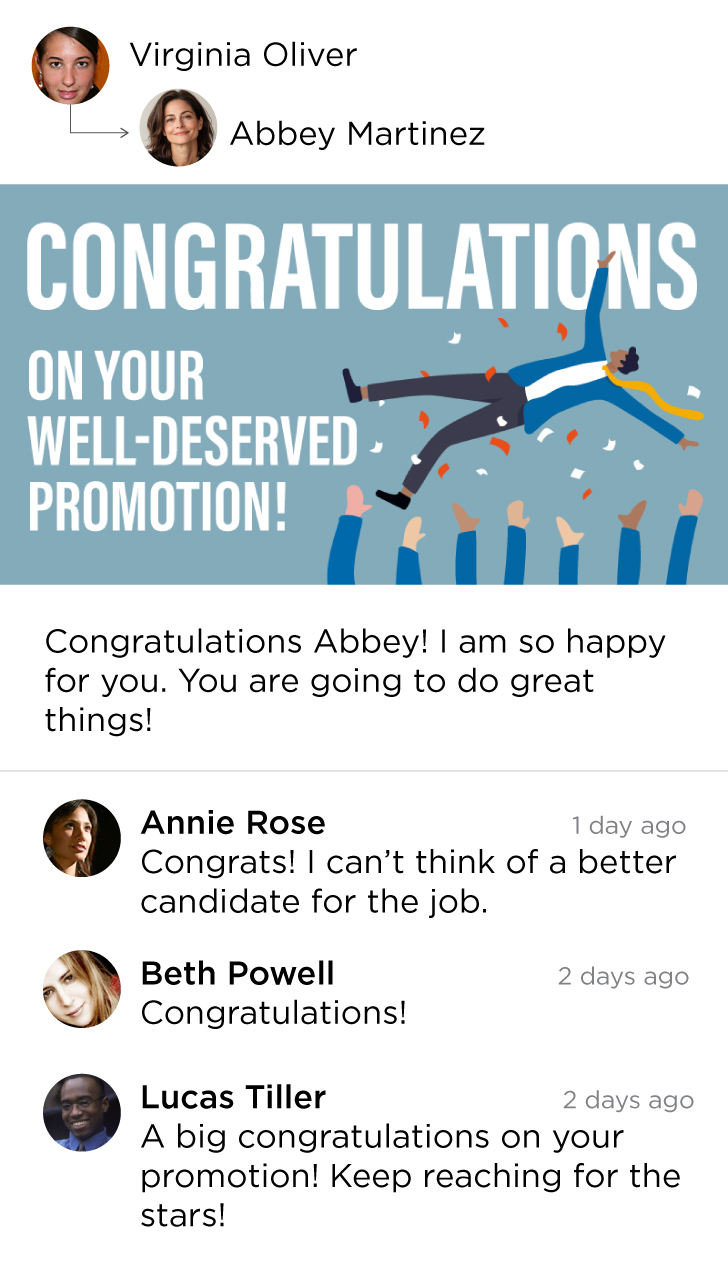Select the Lucas Tiller commenter name
This screenshot has height=1277, width=728.
coord(233,1097)
